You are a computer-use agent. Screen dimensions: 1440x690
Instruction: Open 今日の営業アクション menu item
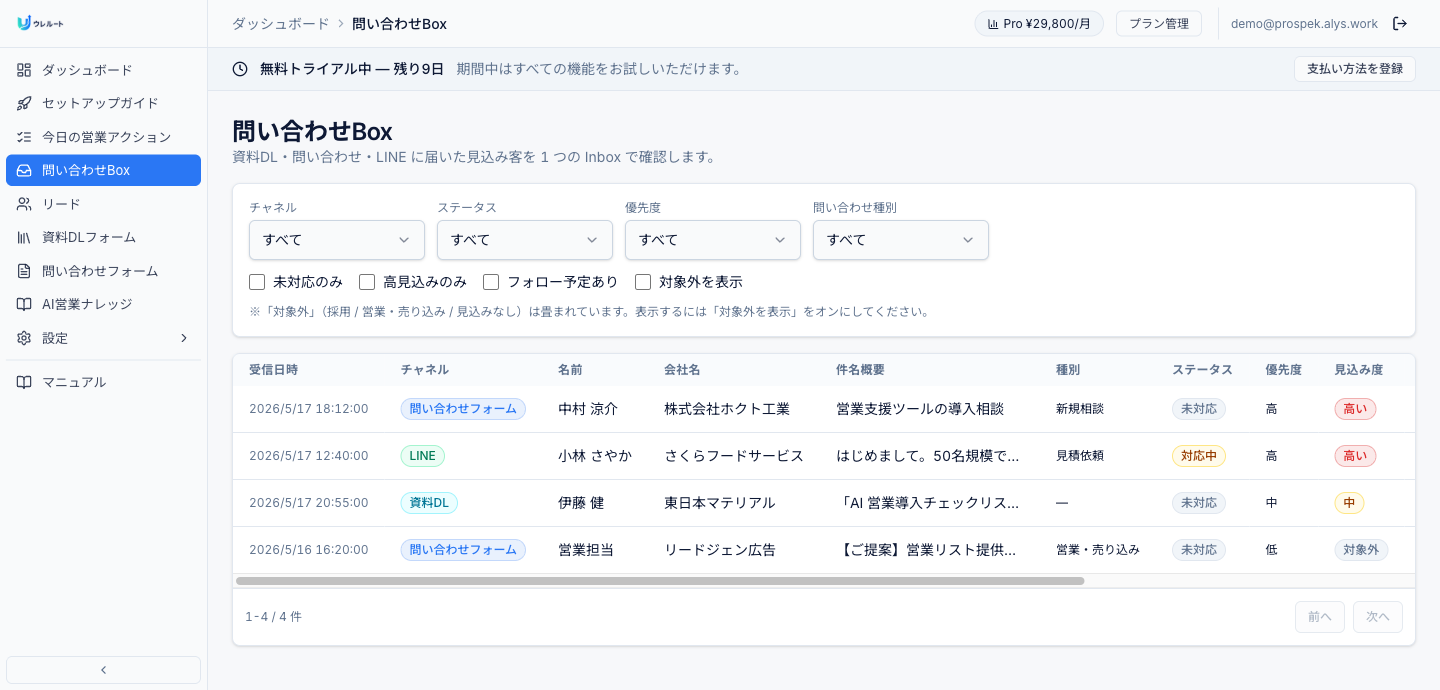point(103,137)
